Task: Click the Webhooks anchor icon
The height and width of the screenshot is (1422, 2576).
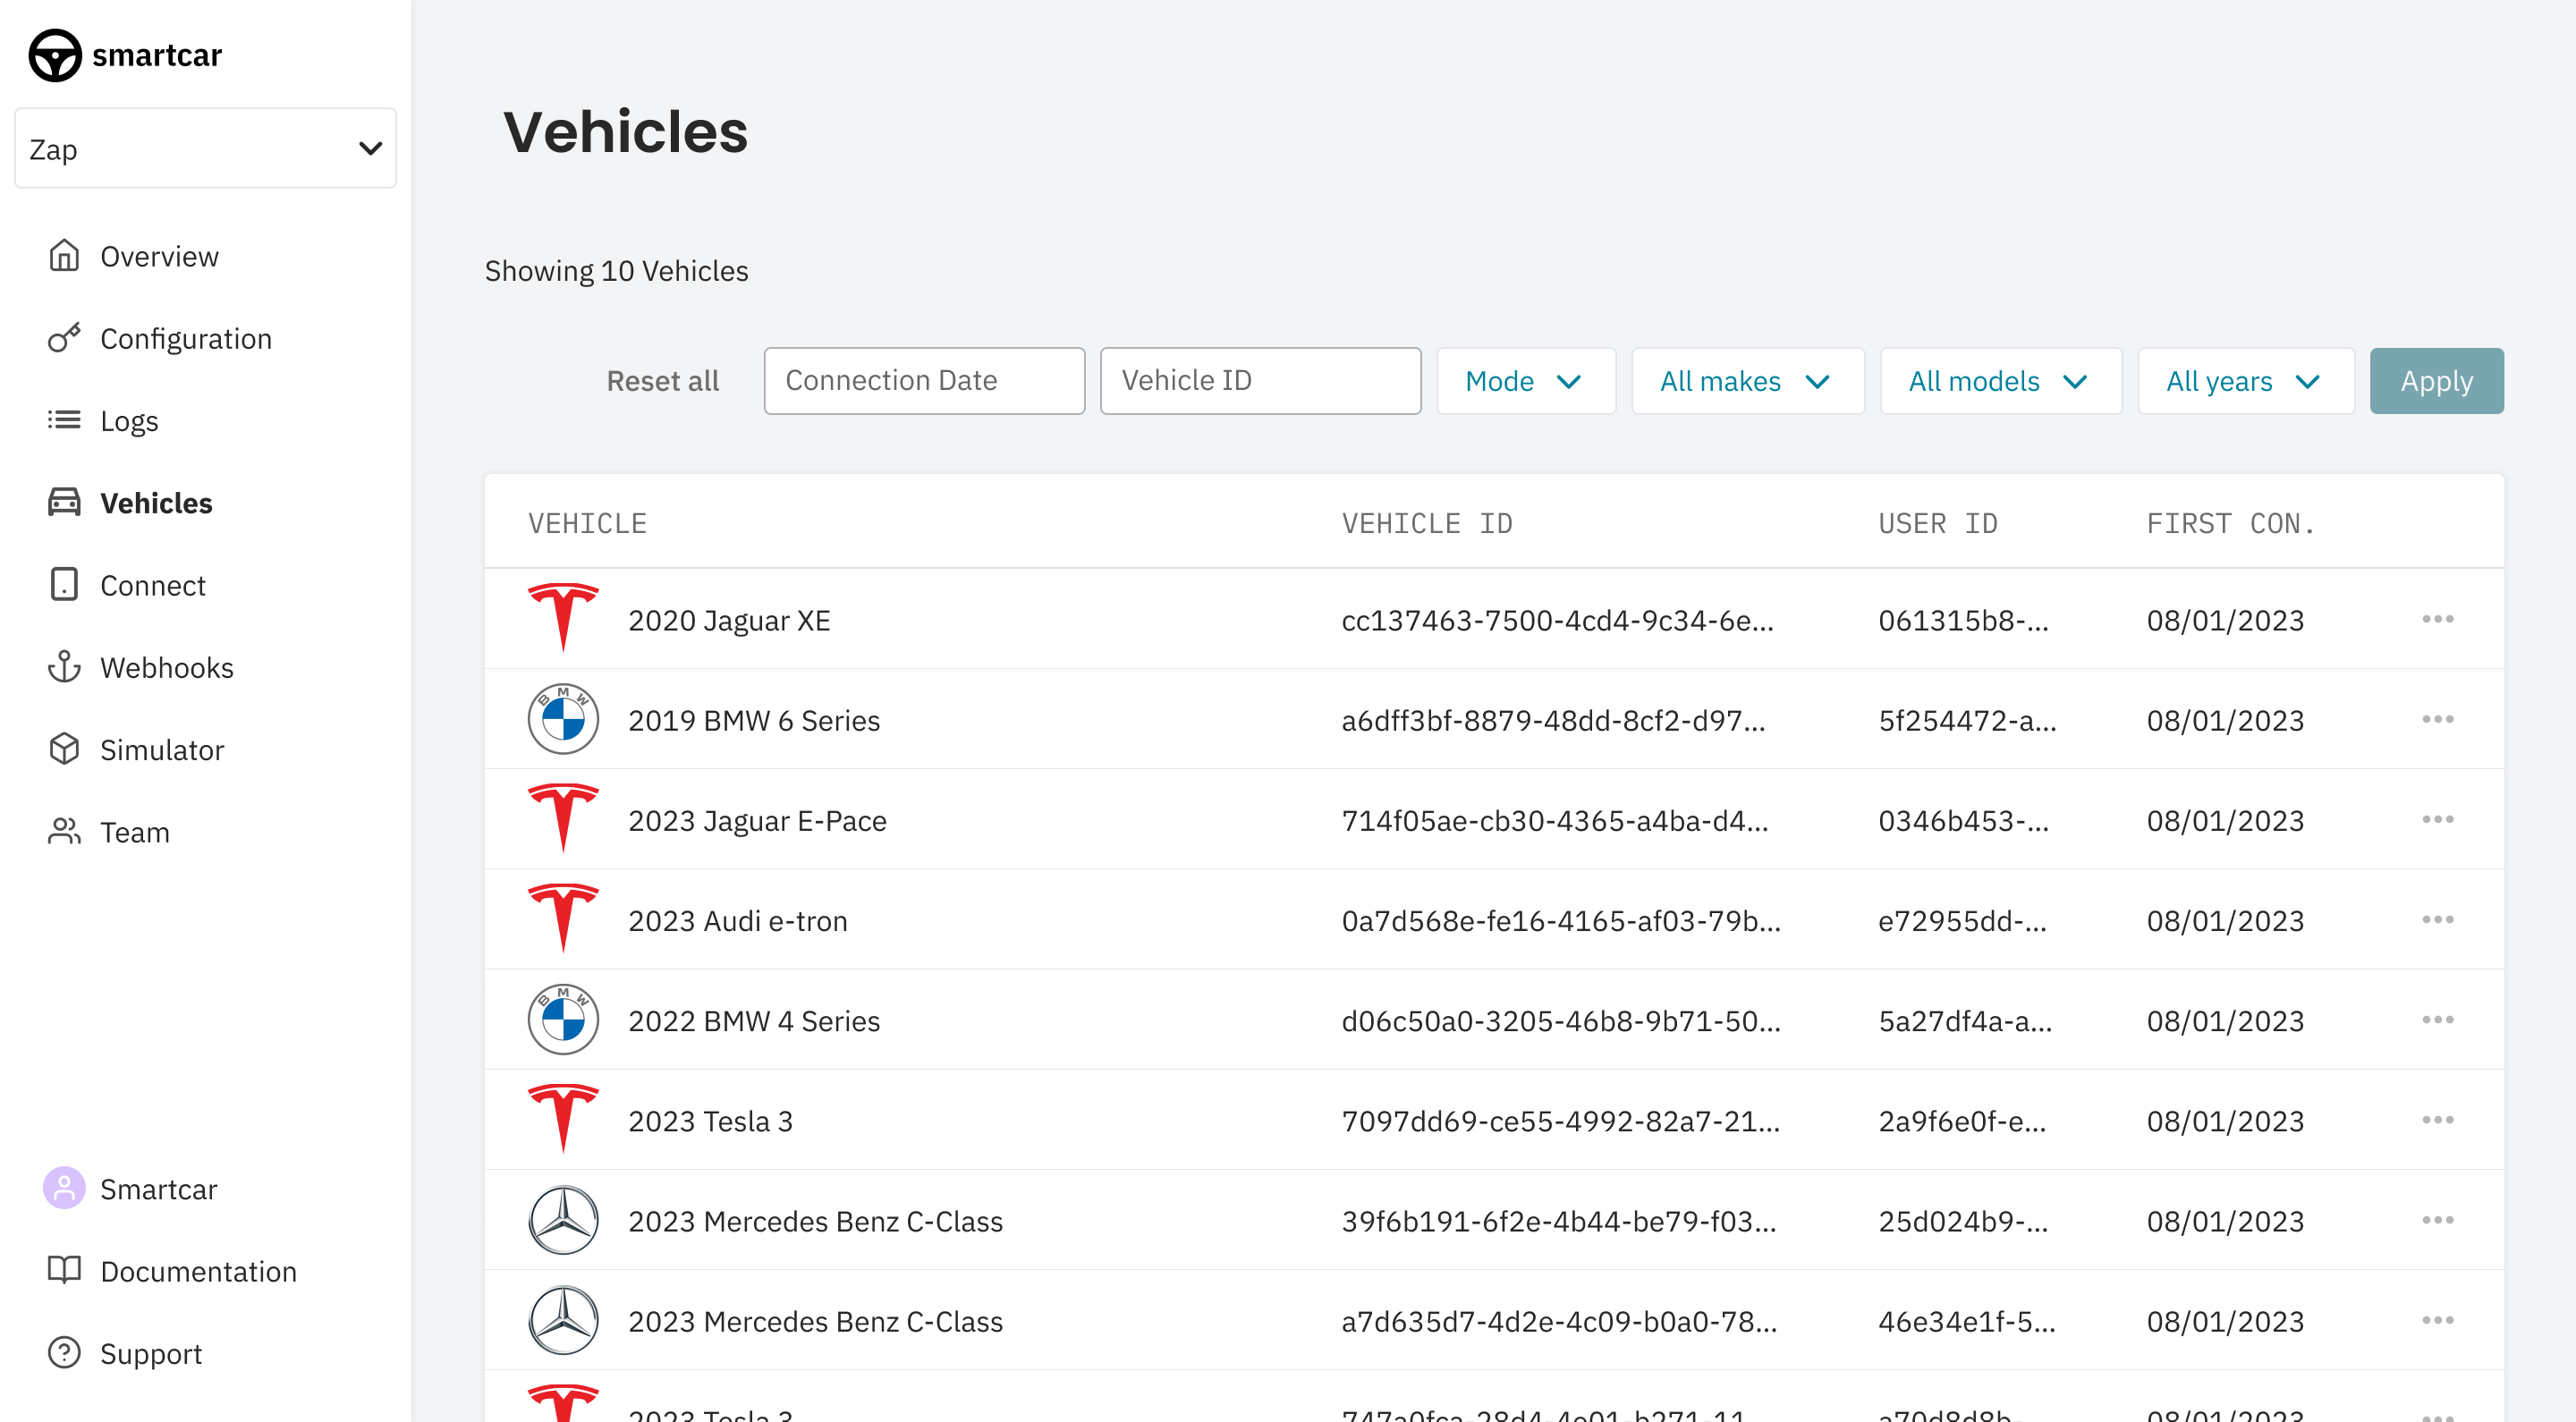Action: [x=64, y=666]
